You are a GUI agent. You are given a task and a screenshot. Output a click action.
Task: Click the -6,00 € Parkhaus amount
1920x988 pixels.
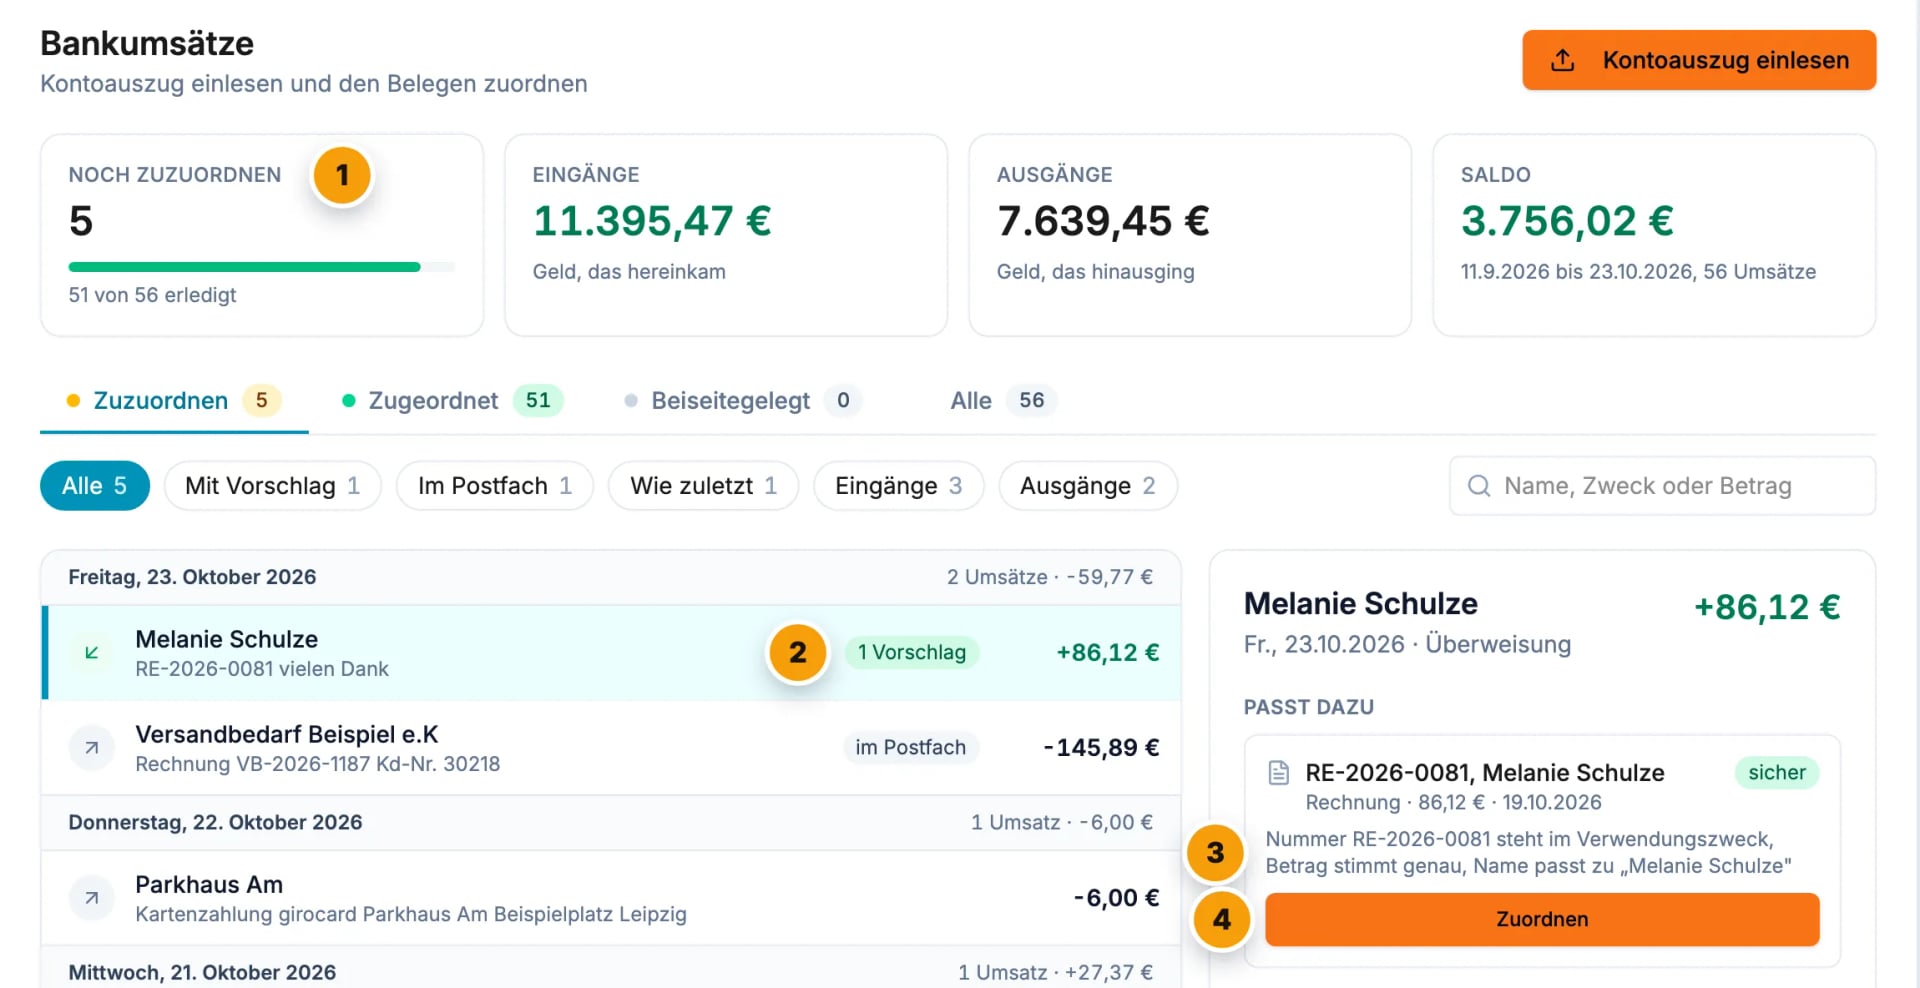click(x=1116, y=898)
